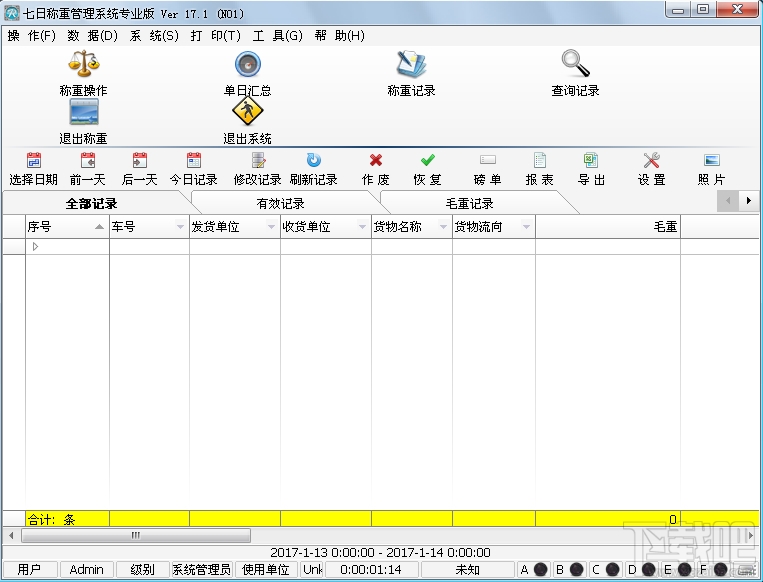Click the 退出称重 icon
This screenshot has width=763, height=582.
[x=84, y=112]
